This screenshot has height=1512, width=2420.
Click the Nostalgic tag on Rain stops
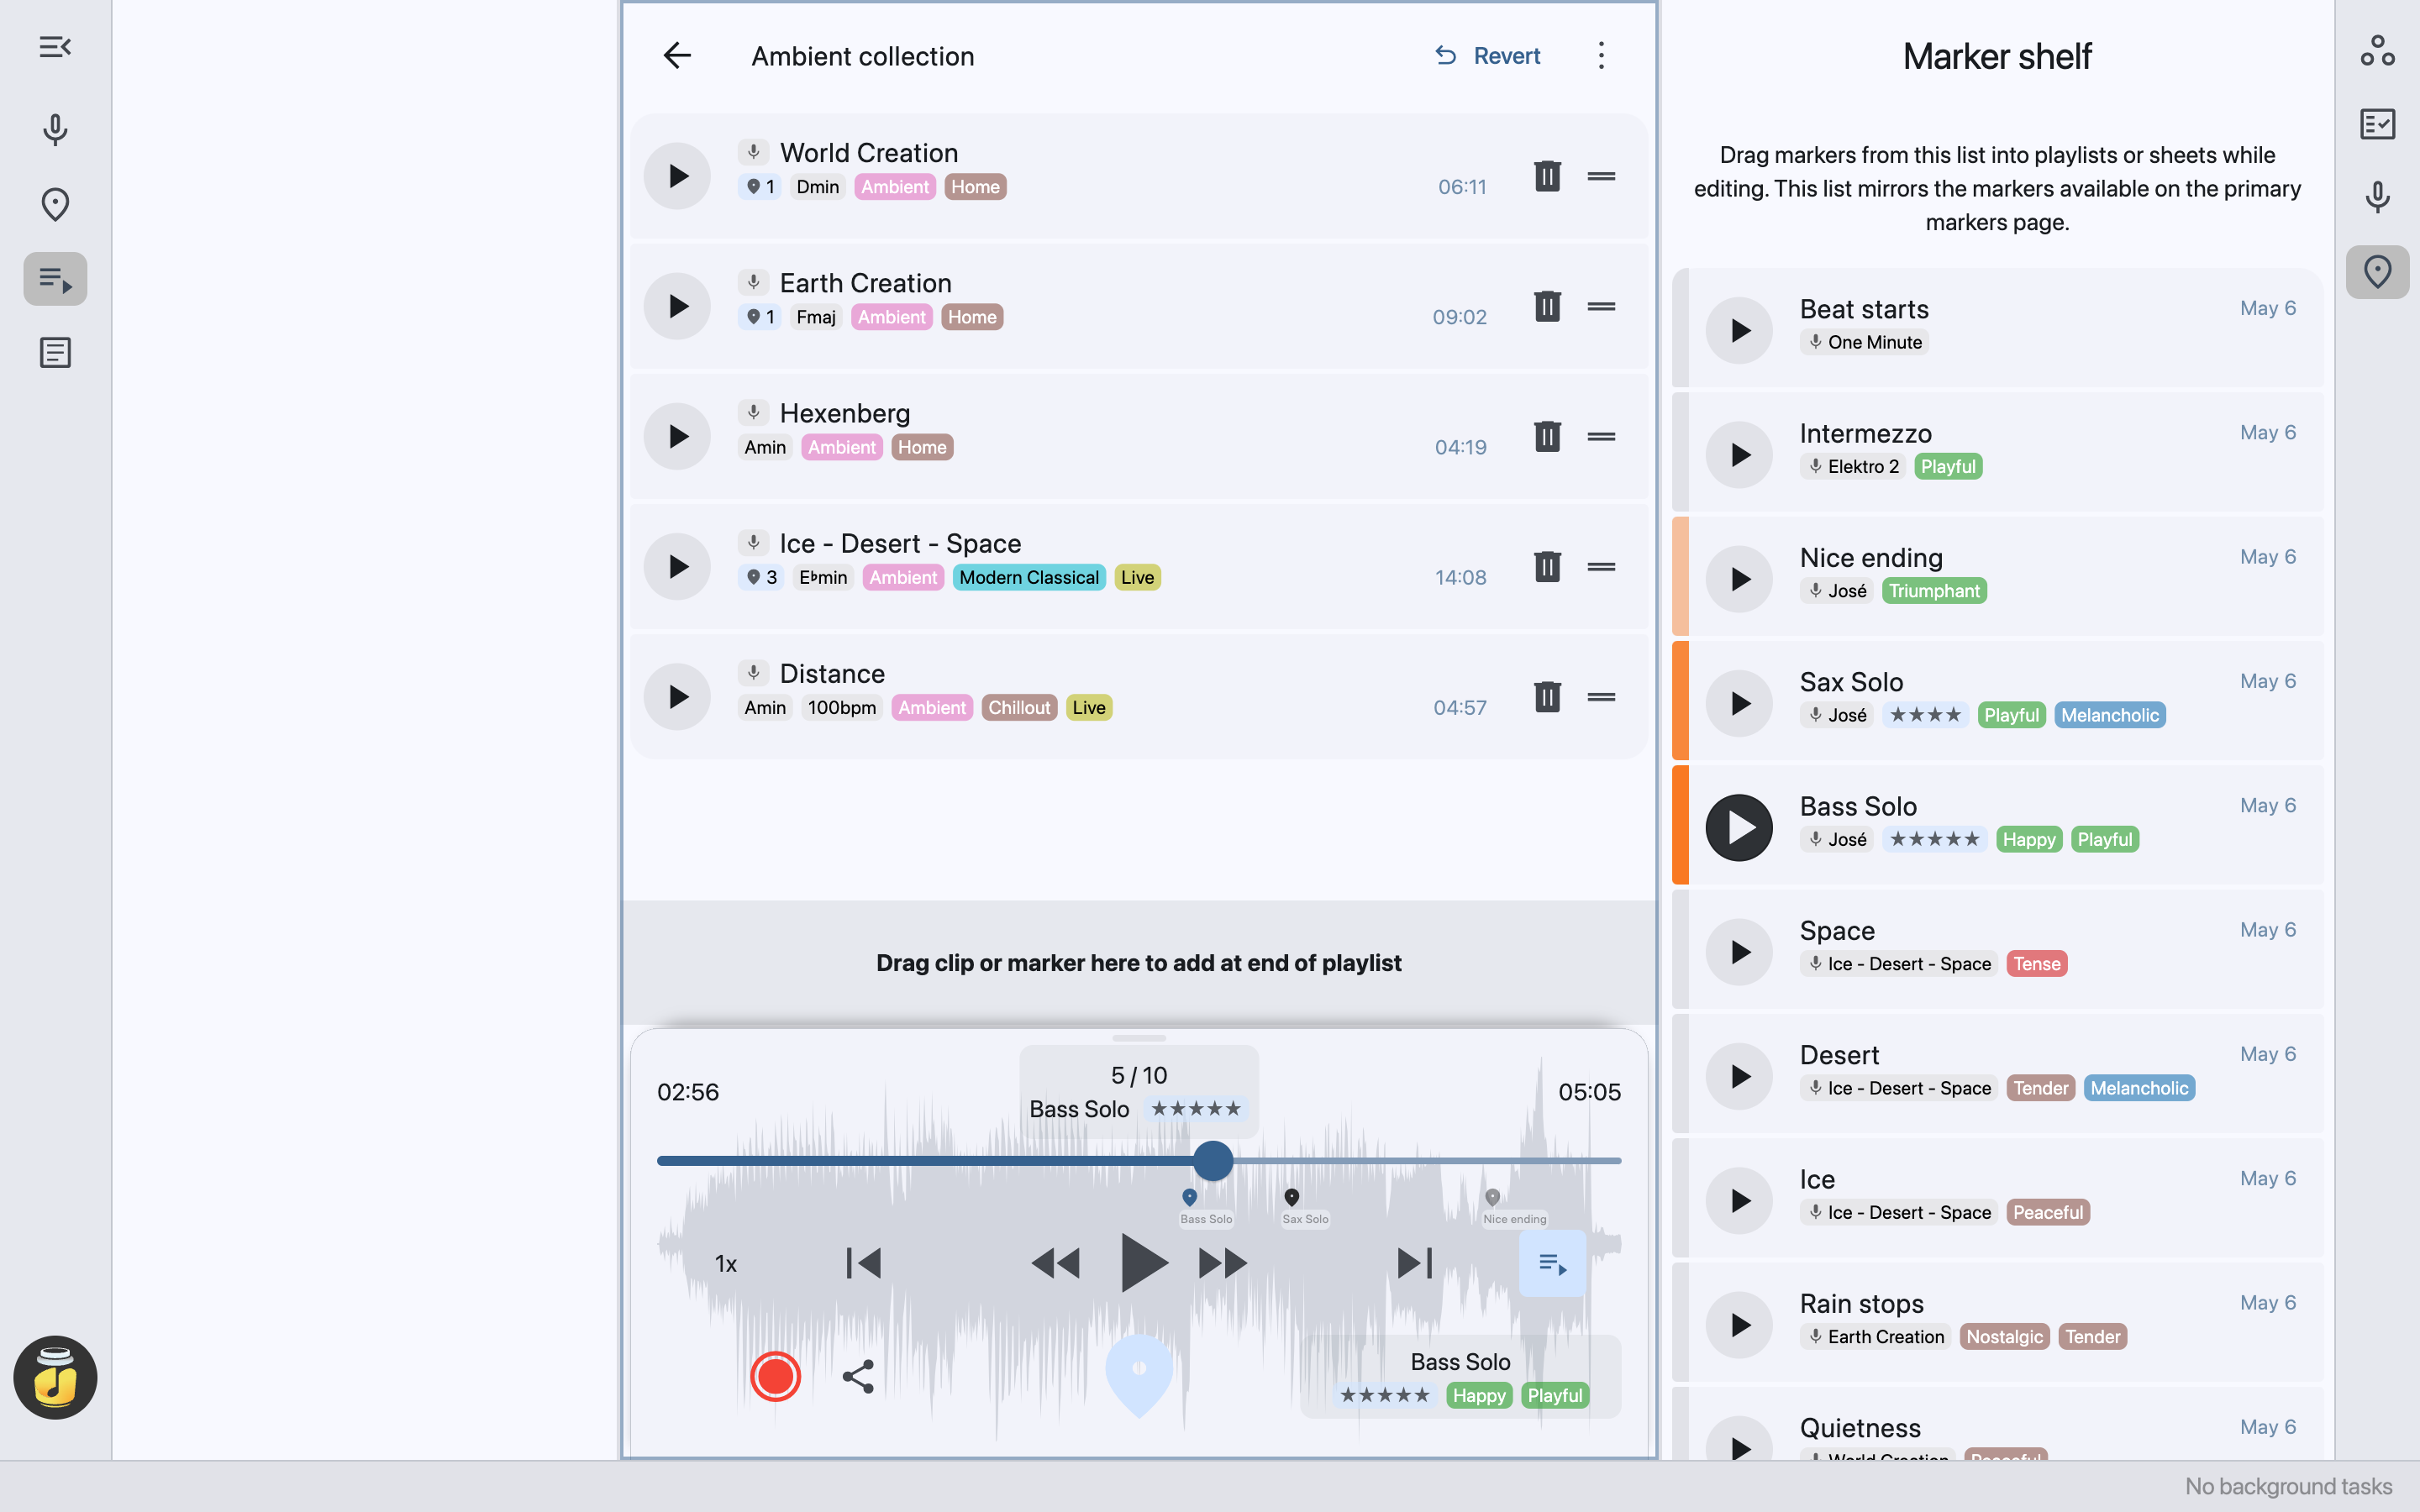[x=2004, y=1337]
